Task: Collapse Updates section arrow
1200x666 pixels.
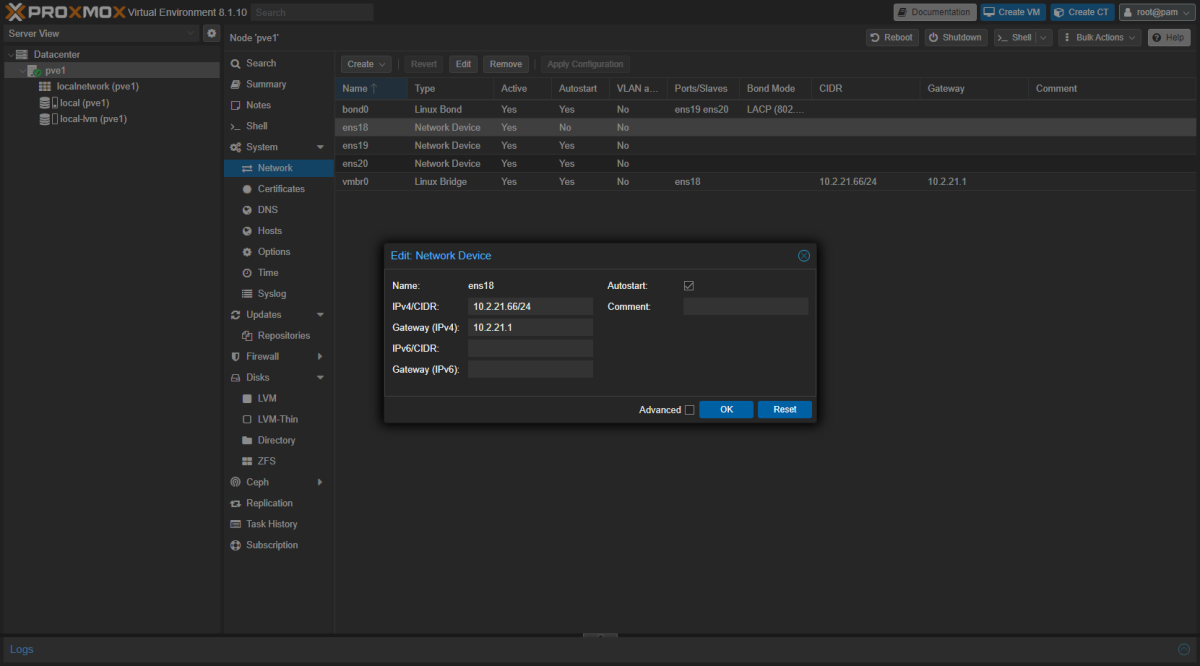Action: pos(320,315)
